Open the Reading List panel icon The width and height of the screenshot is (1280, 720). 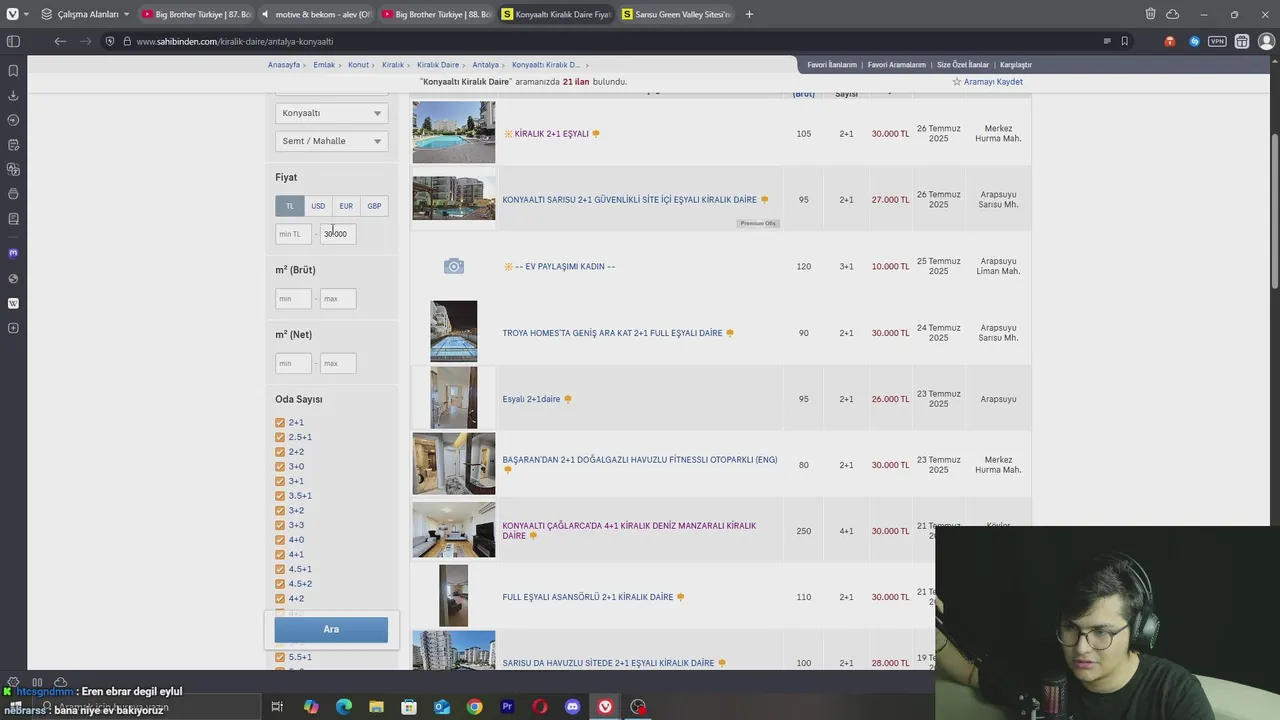(13, 219)
